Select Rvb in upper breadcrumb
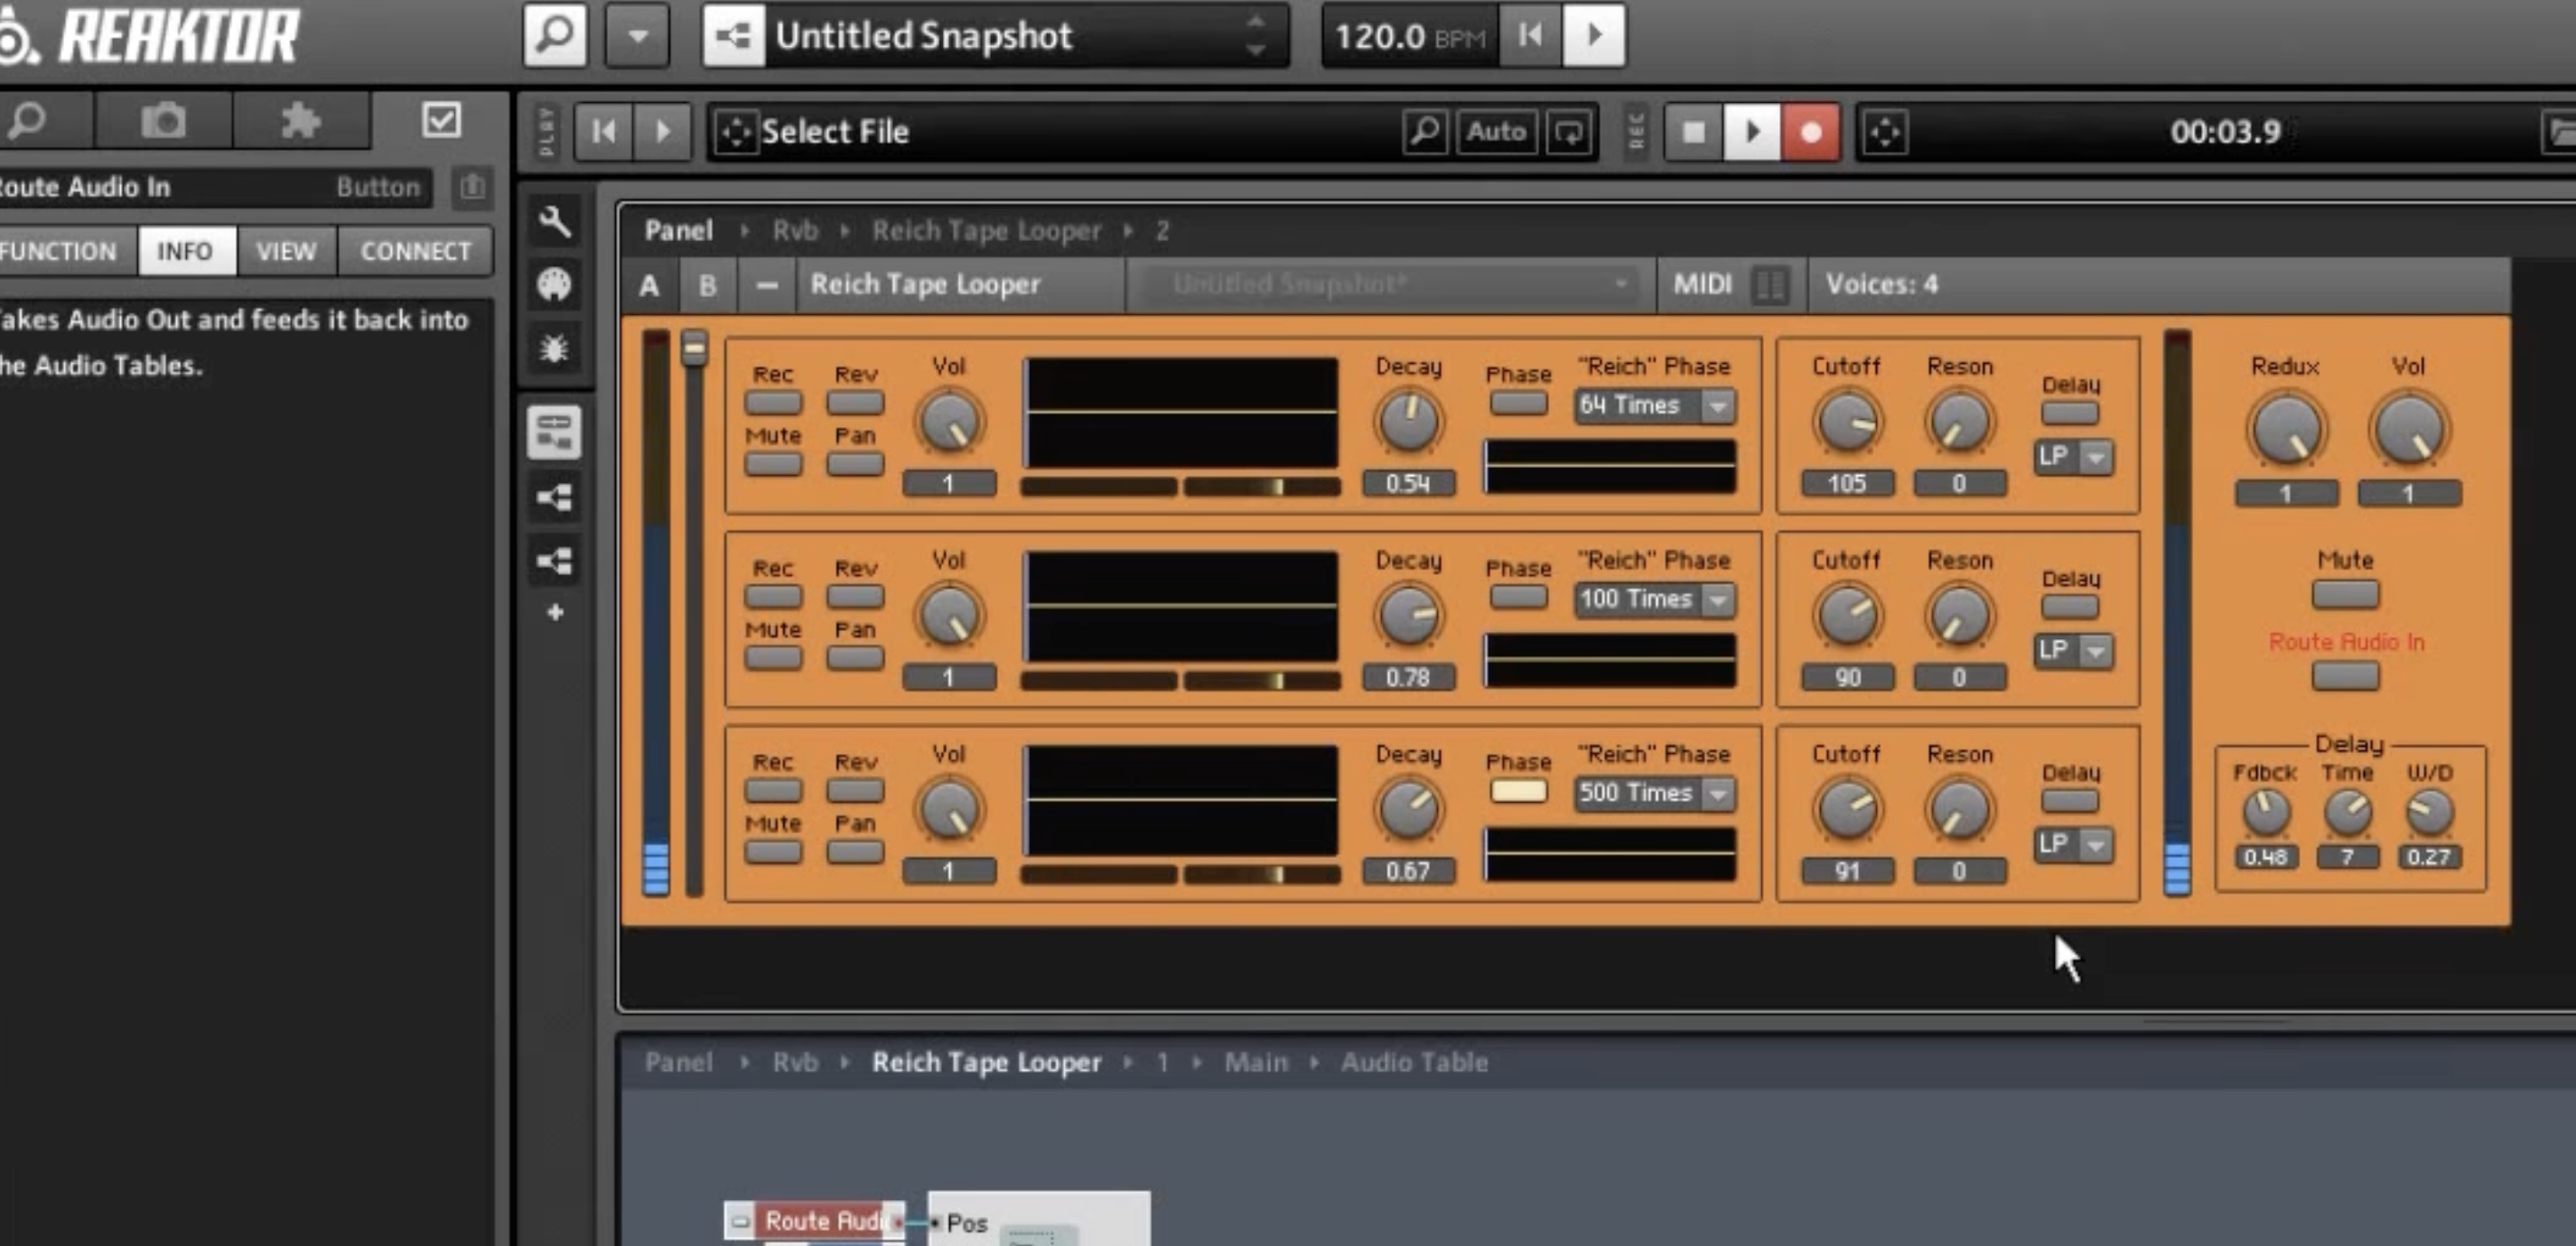 [795, 231]
